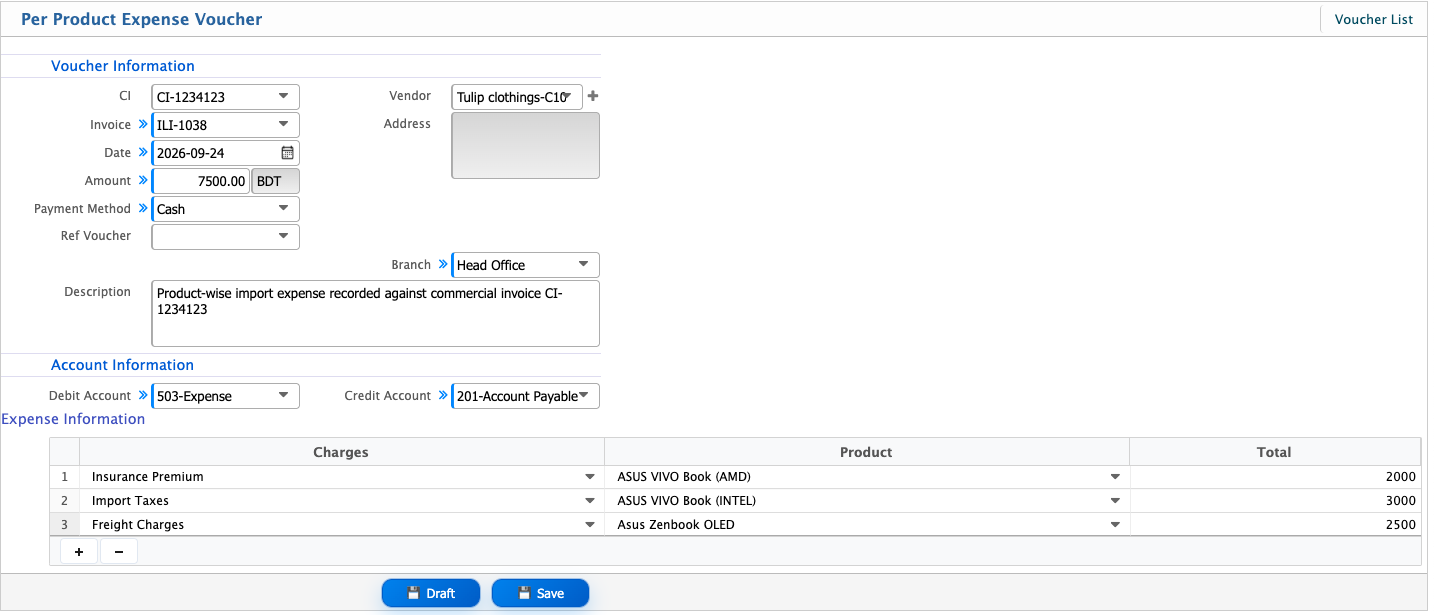Add an expense row with plus button
This screenshot has width=1434, height=615.
pos(79,551)
